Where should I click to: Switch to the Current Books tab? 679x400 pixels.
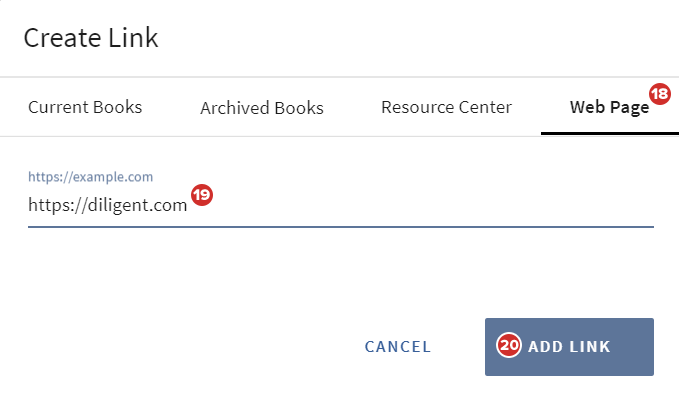pos(85,107)
